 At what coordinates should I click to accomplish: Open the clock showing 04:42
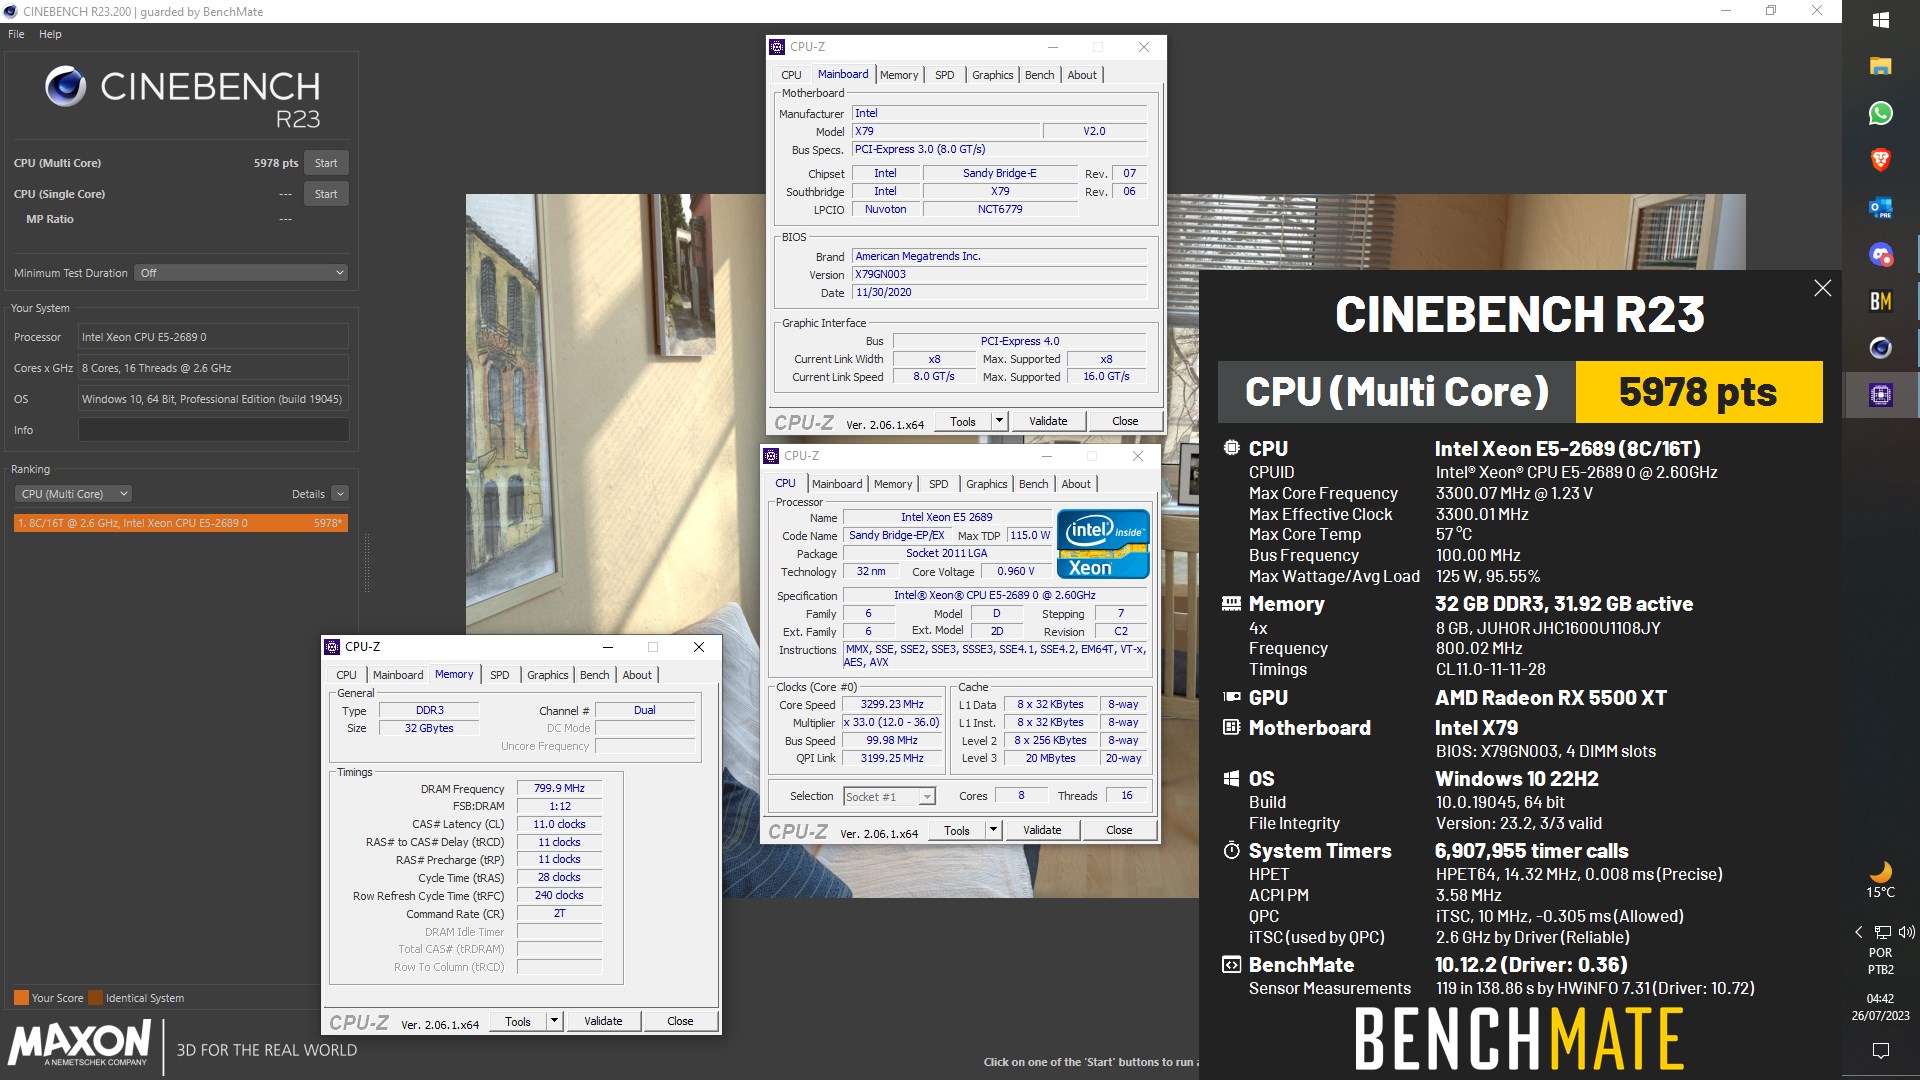1880,1006
